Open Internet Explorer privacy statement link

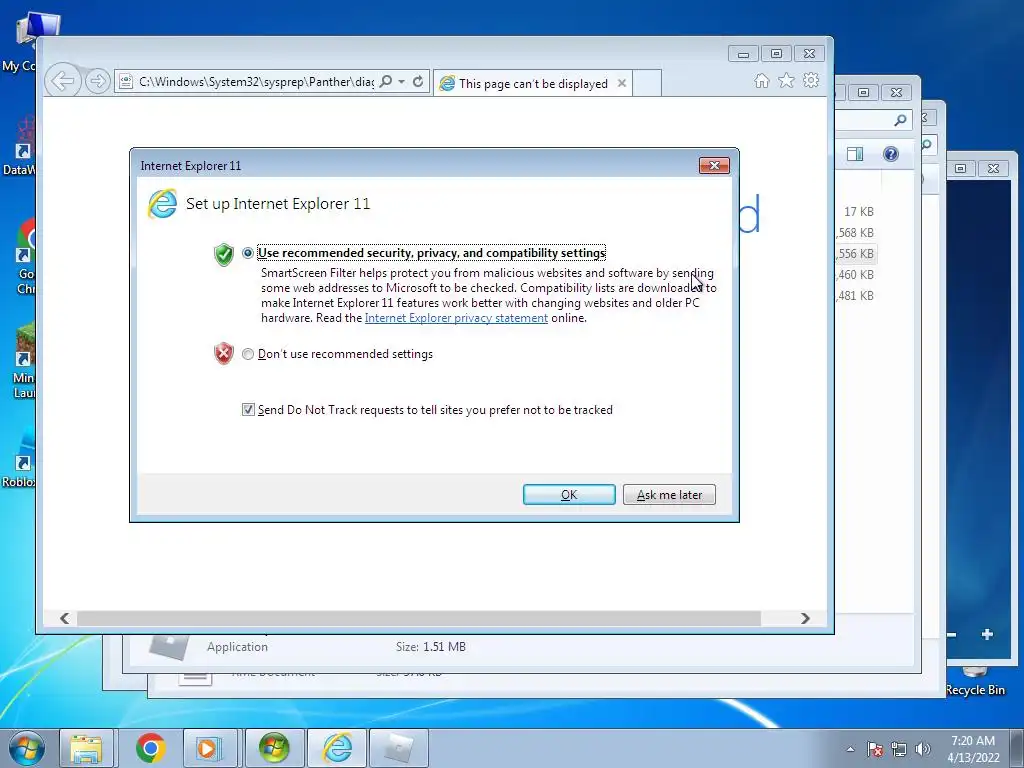tap(456, 318)
